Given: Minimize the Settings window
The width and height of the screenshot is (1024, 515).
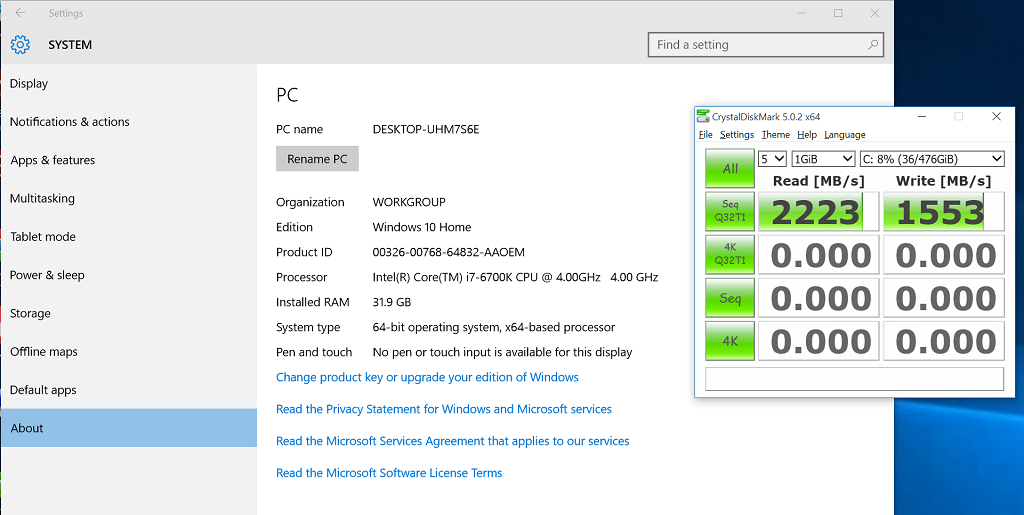Looking at the screenshot, I should click(801, 13).
